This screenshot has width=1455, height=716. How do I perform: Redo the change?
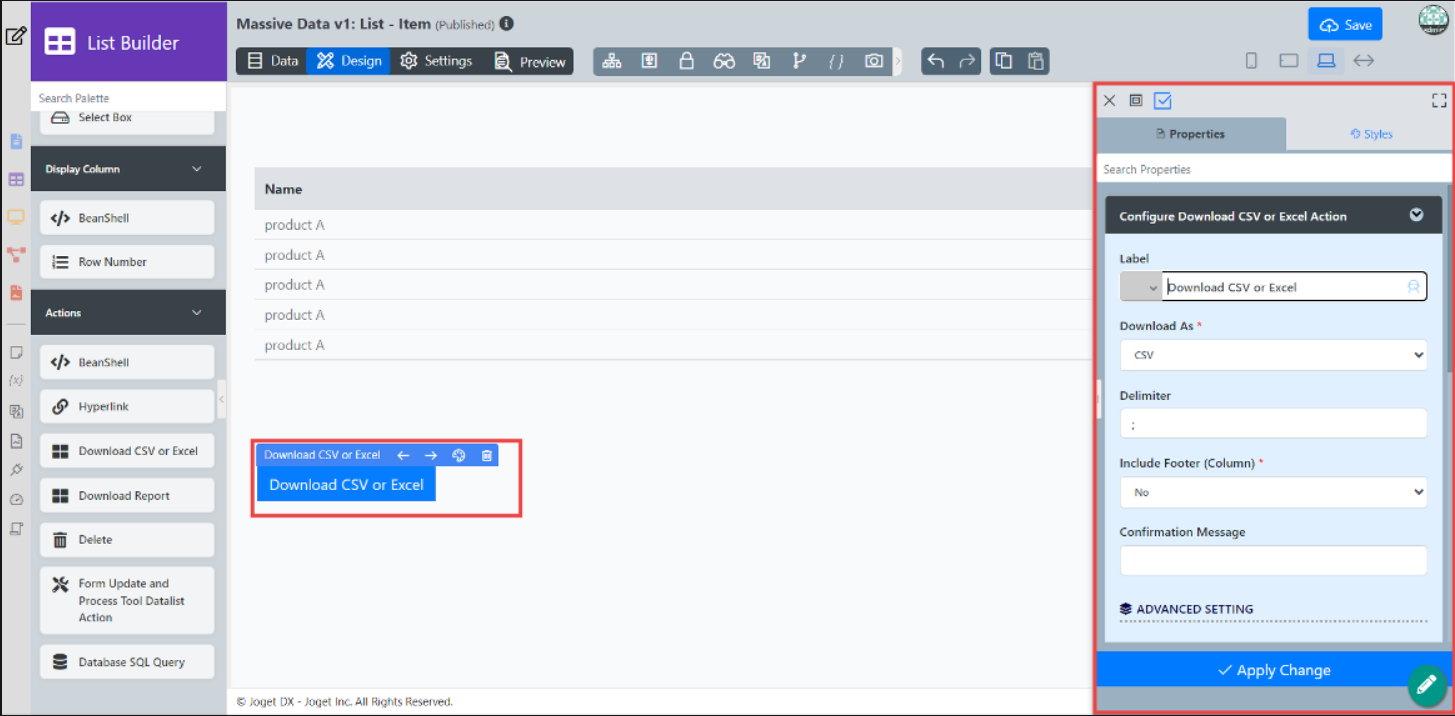click(x=966, y=61)
